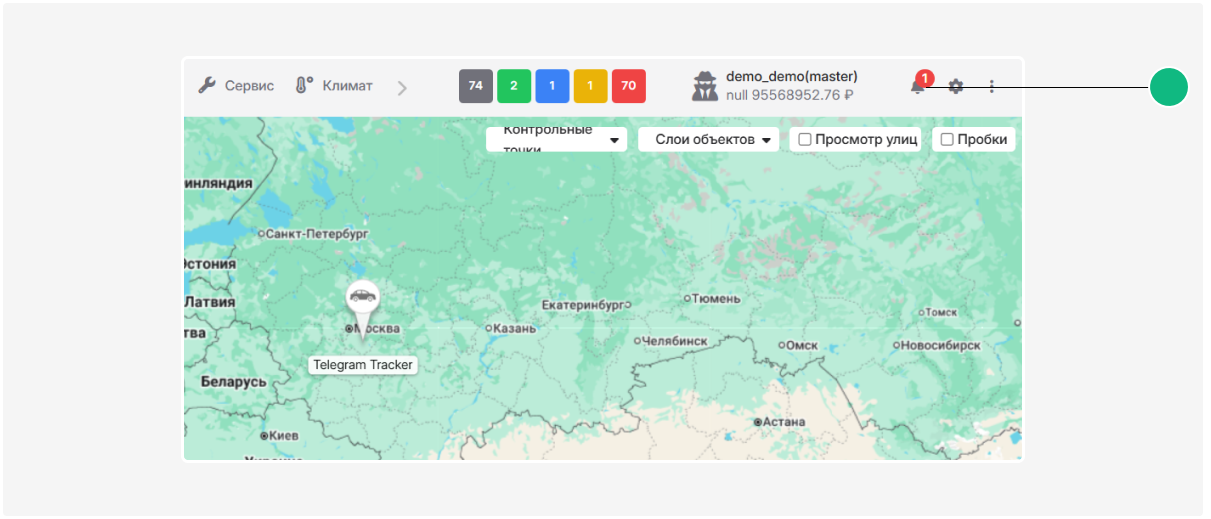
Task: Open the three-dot more options menu
Action: pos(992,87)
